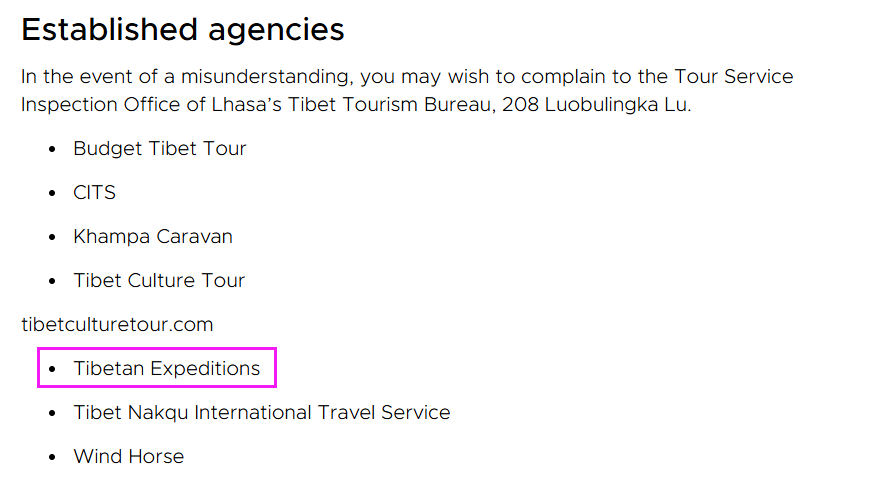Open the tibetculturetour.com web address

point(117,324)
